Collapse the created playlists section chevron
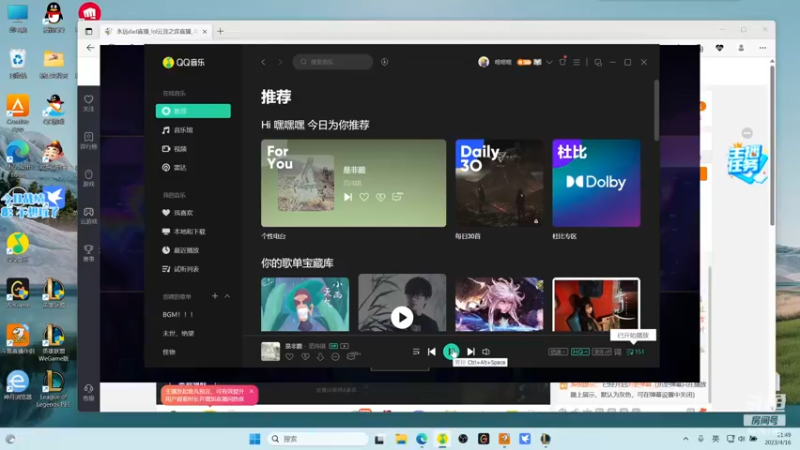Image resolution: width=800 pixels, height=450 pixels. tap(227, 296)
